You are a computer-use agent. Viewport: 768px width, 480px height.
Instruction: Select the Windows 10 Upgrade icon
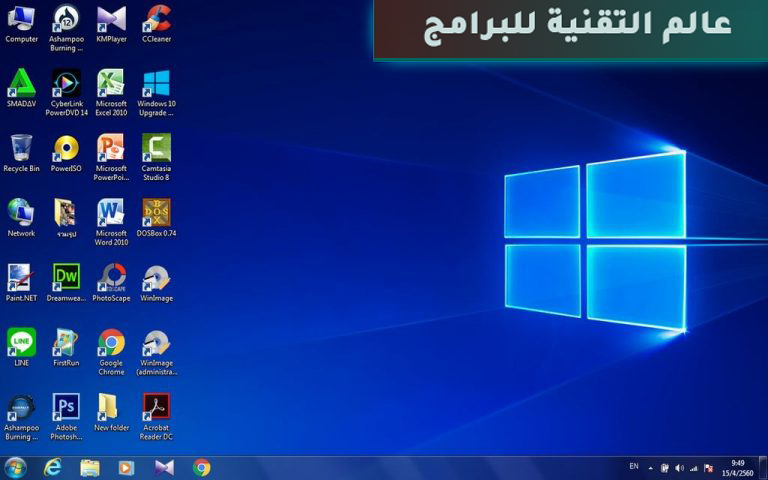[x=156, y=93]
